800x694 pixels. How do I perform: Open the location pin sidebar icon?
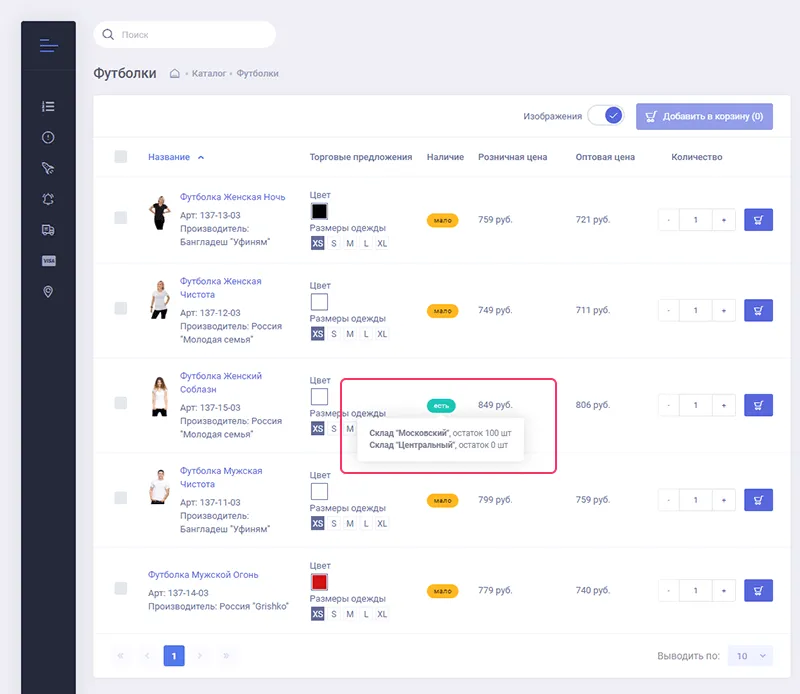click(48, 292)
